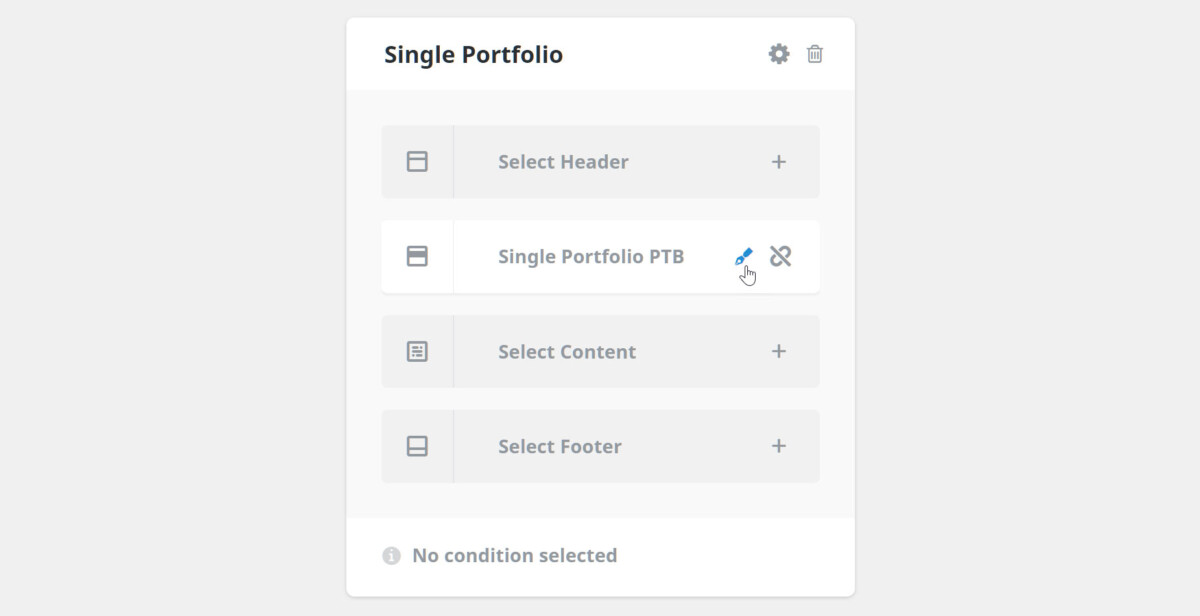Unlink Single Portfolio PTB using the unlink icon
The image size is (1200, 616).
pyautogui.click(x=782, y=256)
